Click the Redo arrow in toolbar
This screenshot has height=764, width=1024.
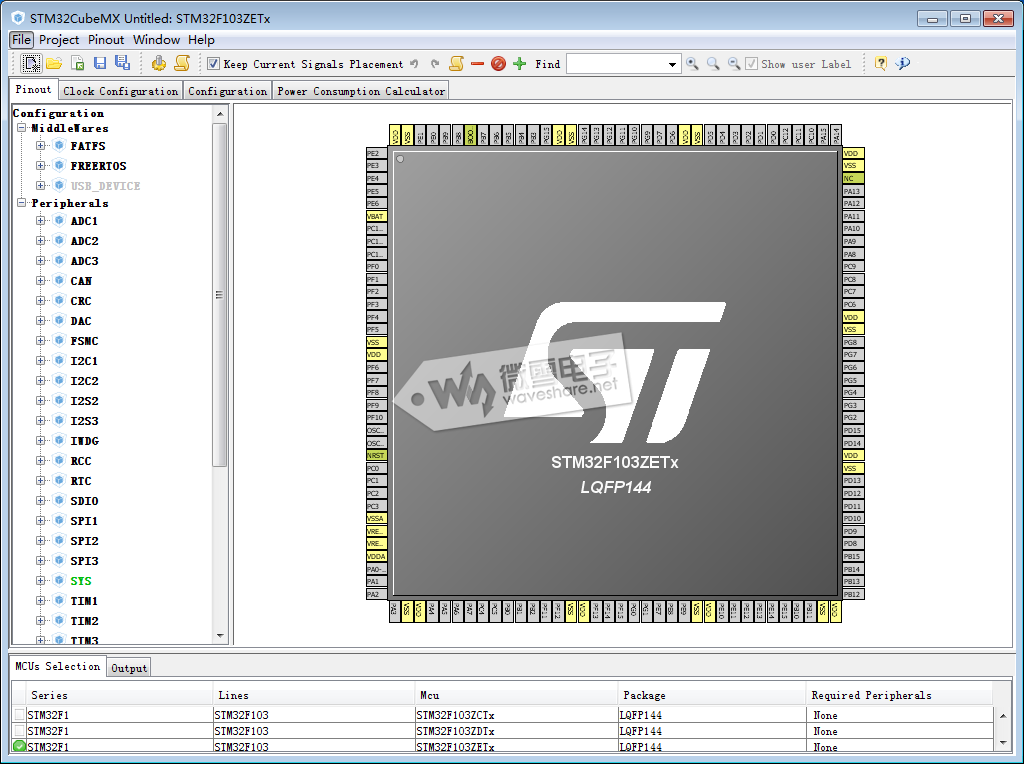point(435,63)
